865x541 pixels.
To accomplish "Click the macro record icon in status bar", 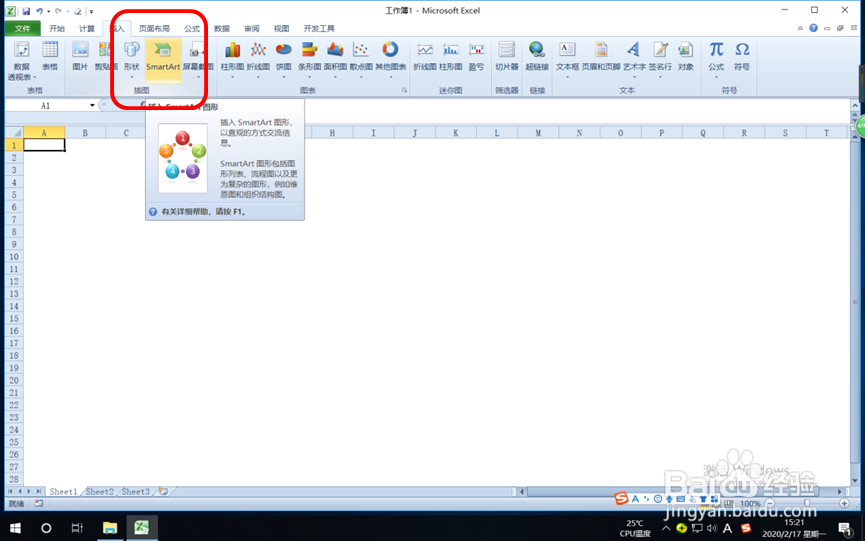I will (x=39, y=503).
